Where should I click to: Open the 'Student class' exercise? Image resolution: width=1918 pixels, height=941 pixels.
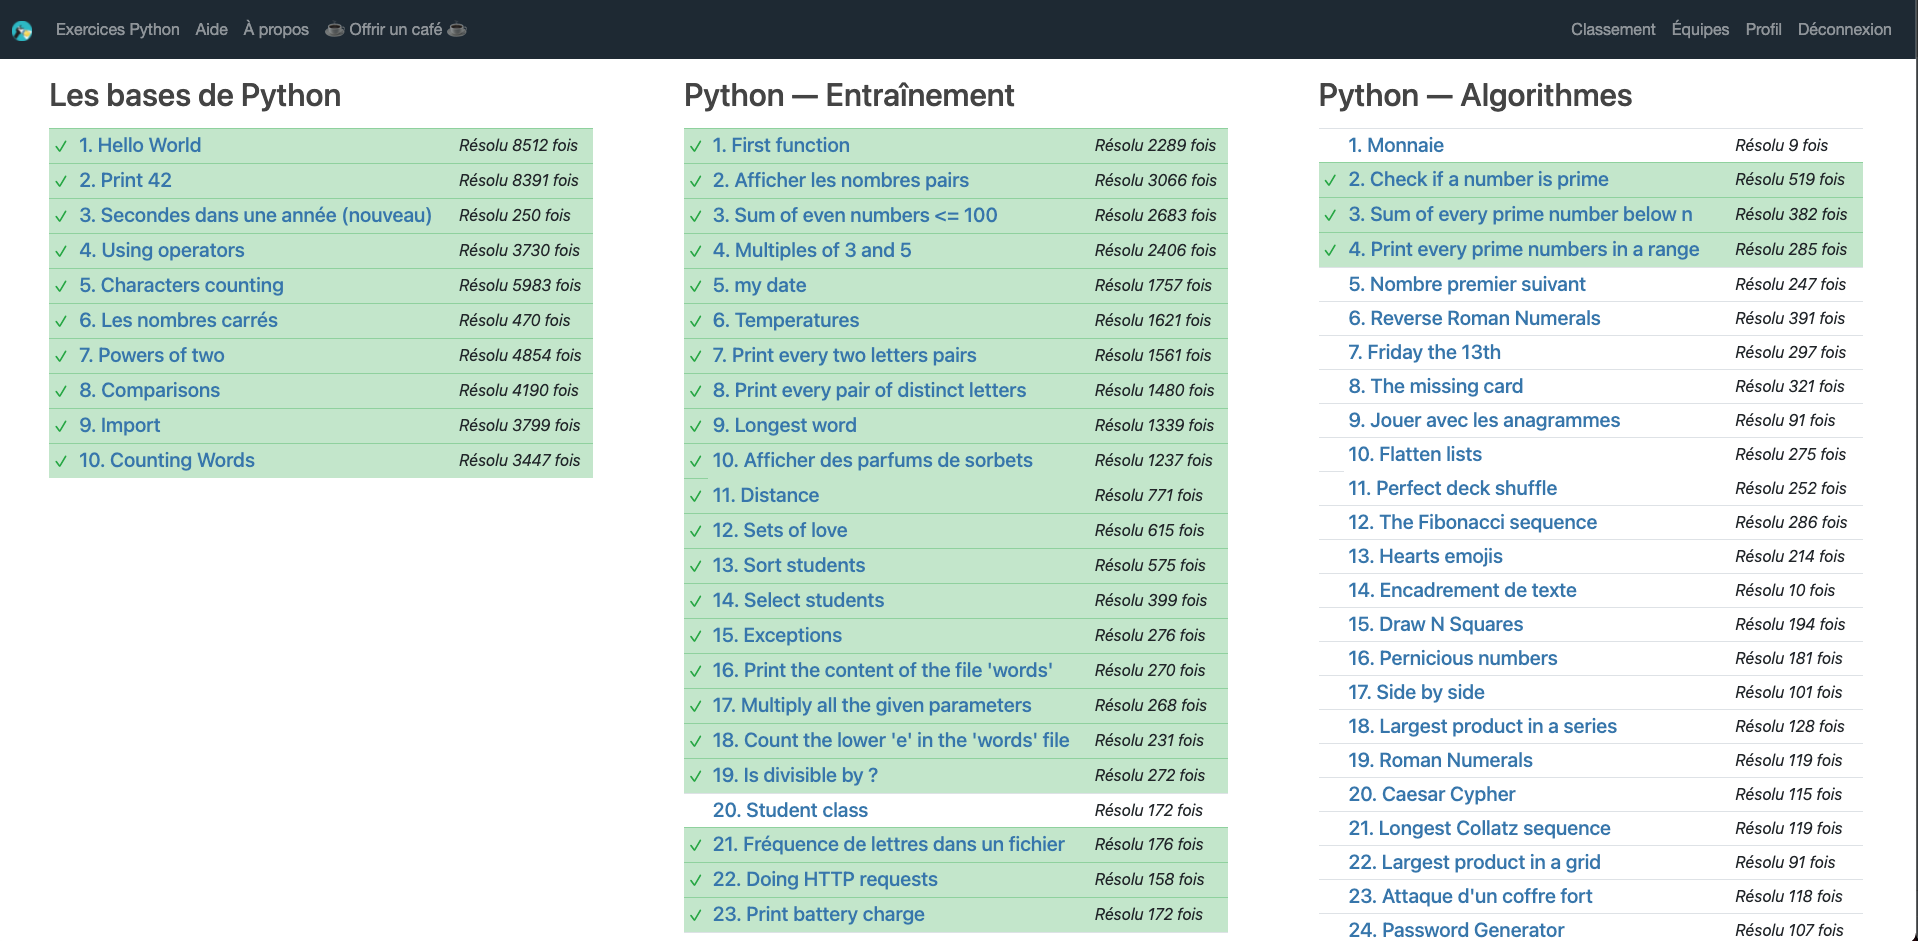[x=790, y=810]
